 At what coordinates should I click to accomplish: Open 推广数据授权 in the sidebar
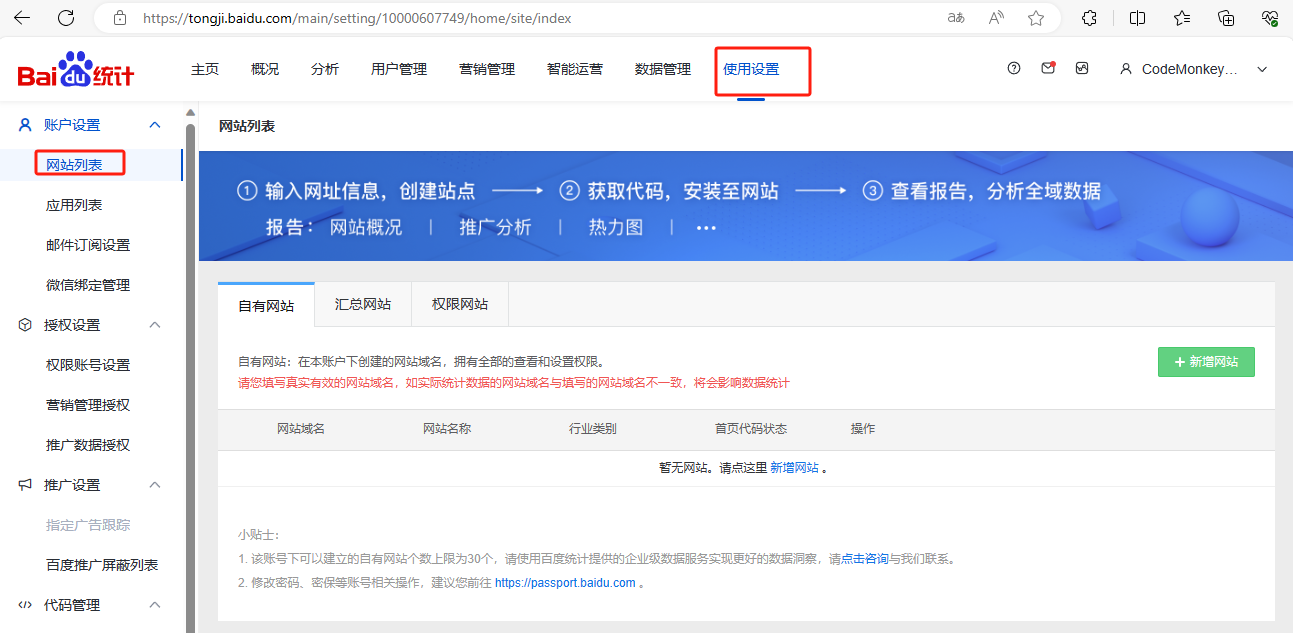click(88, 445)
